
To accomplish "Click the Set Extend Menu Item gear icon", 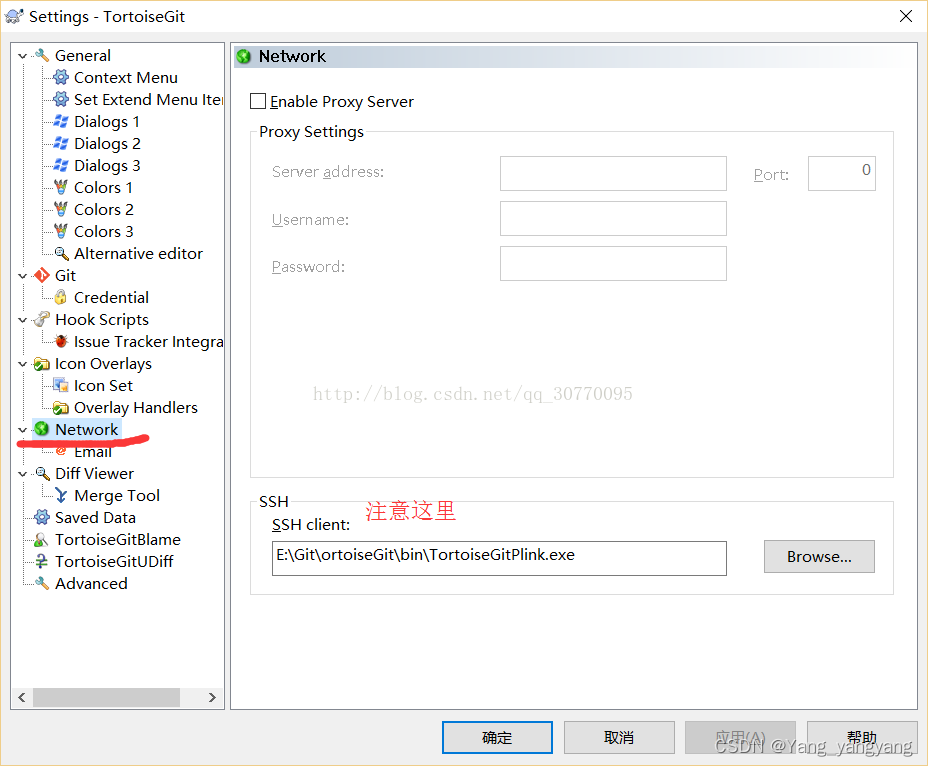I will coord(60,99).
